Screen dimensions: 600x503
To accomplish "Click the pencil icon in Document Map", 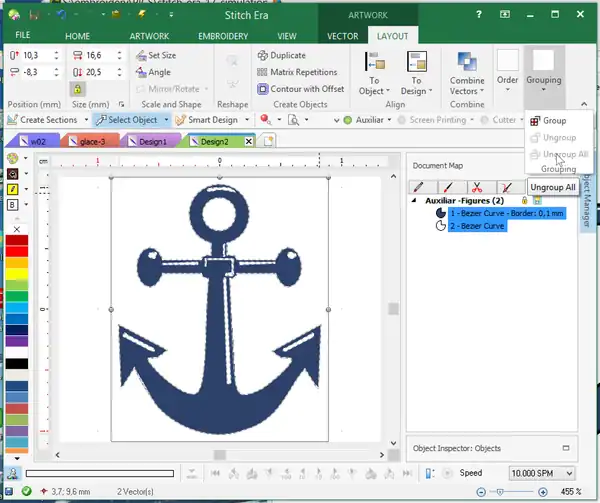I will tap(420, 186).
